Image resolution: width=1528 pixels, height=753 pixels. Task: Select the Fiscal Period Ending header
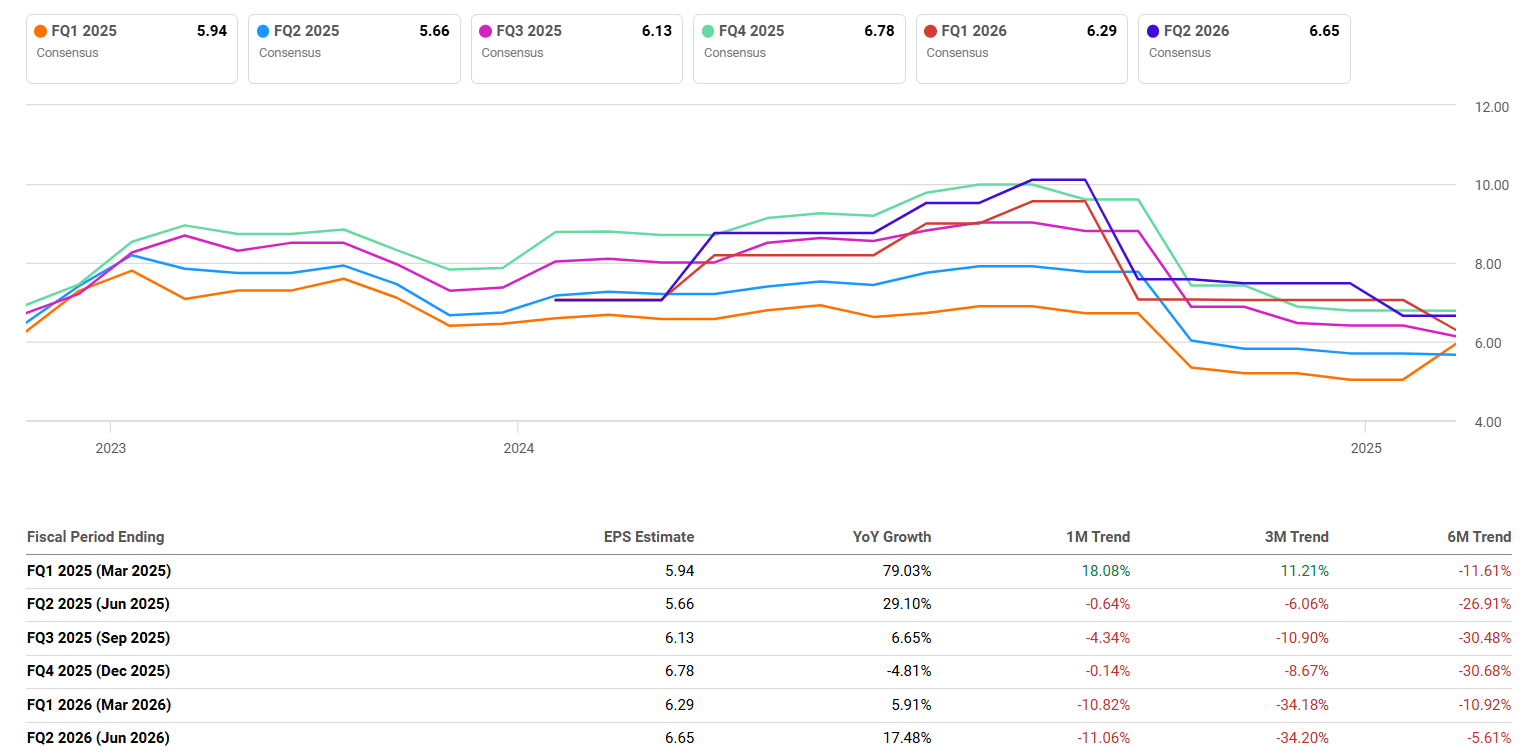tap(95, 537)
